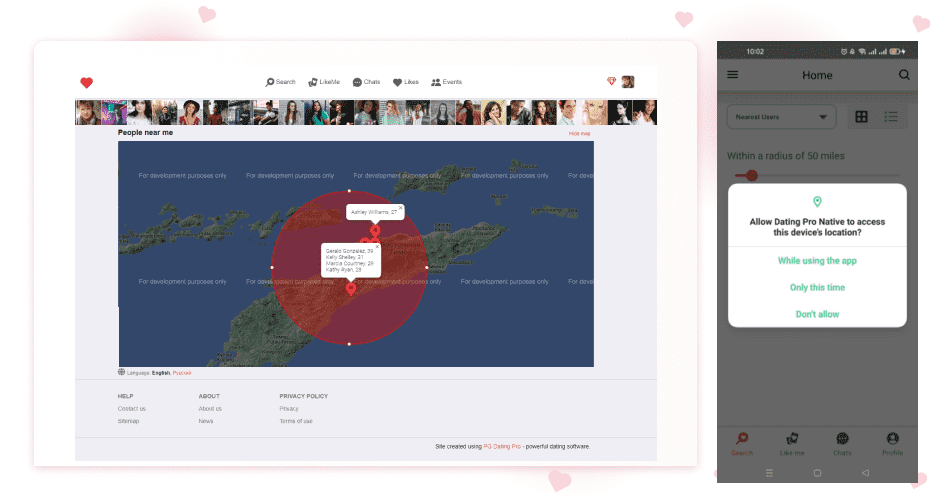940x500 pixels.
Task: Expand the Nearest Users dropdown
Action: 781,117
